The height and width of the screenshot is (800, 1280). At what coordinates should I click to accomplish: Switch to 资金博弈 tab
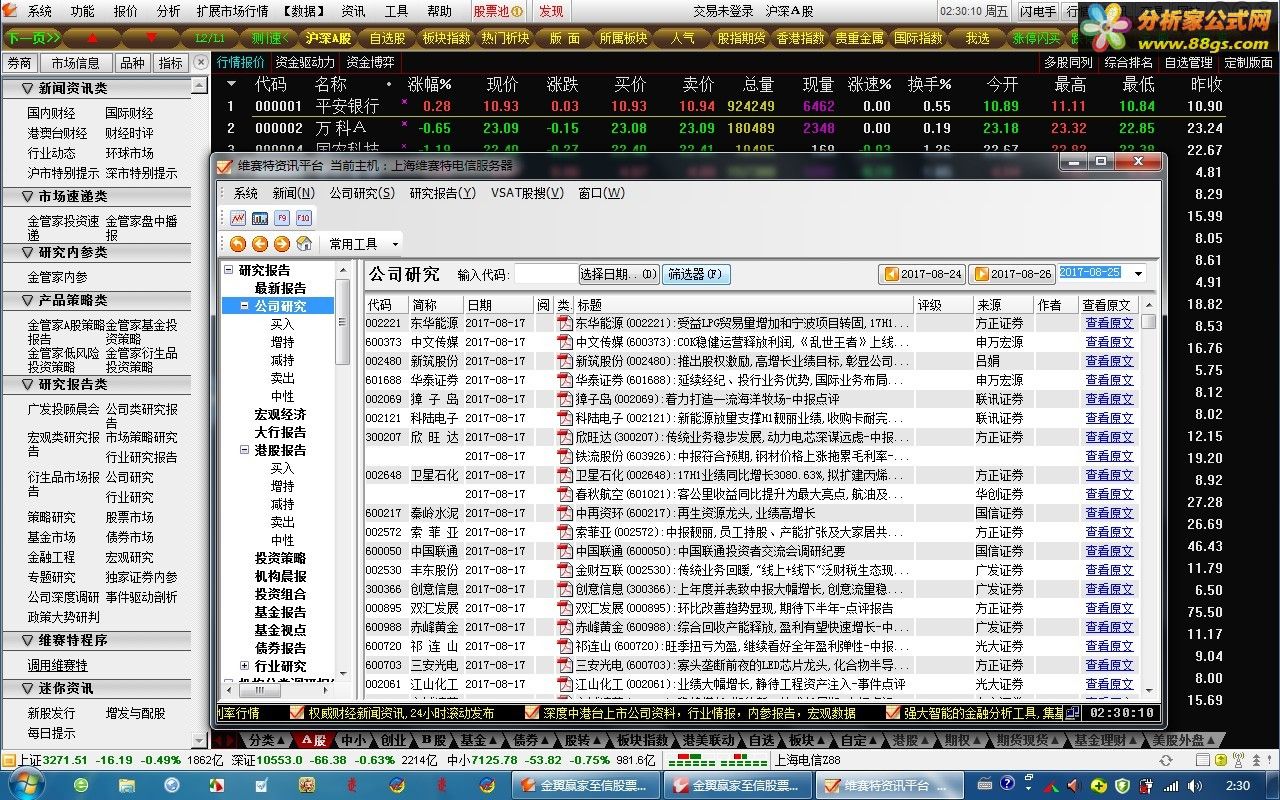pyautogui.click(x=370, y=62)
